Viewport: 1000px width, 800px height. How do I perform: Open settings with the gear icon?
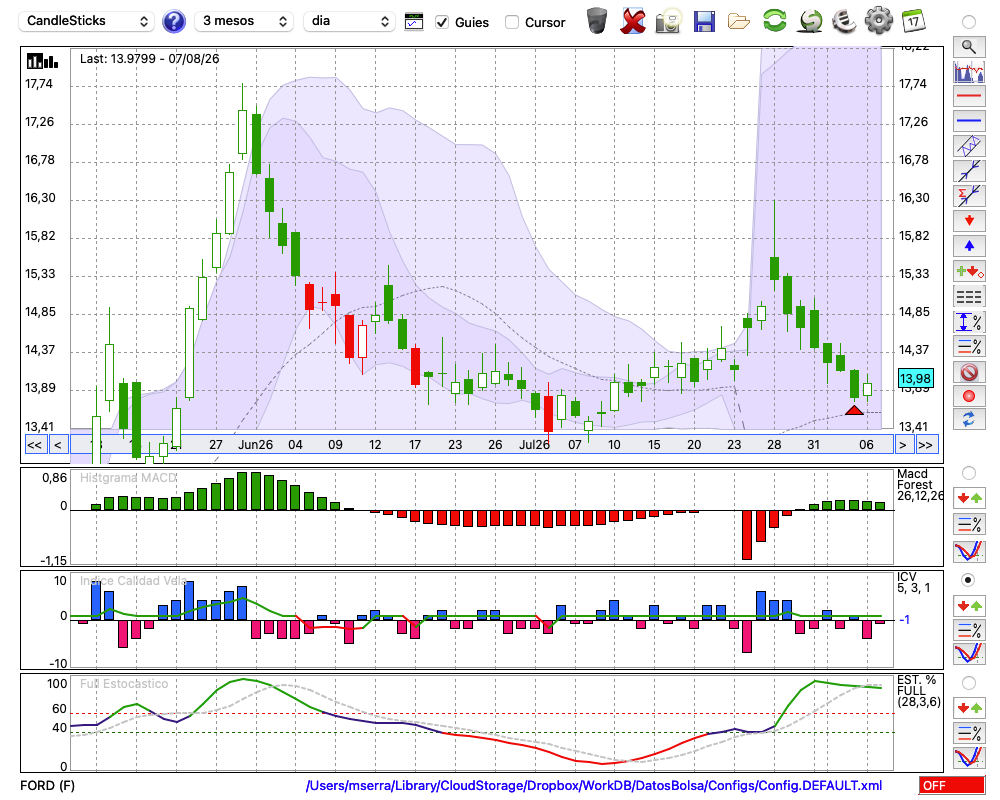[878, 21]
